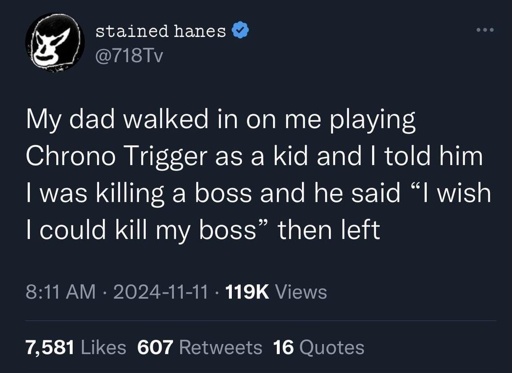Screen dimensions: 512x373
Task: Click the words could kill my boss
Action: point(148,230)
